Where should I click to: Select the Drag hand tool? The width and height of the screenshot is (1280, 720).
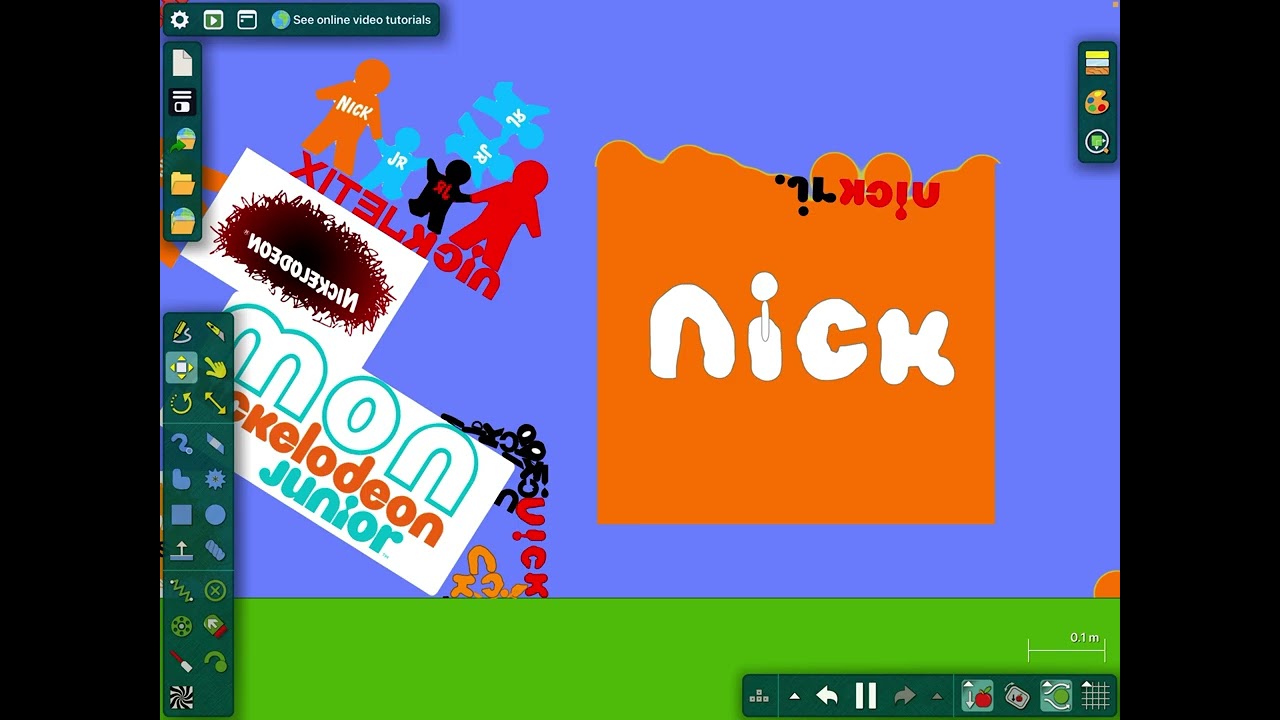(215, 368)
